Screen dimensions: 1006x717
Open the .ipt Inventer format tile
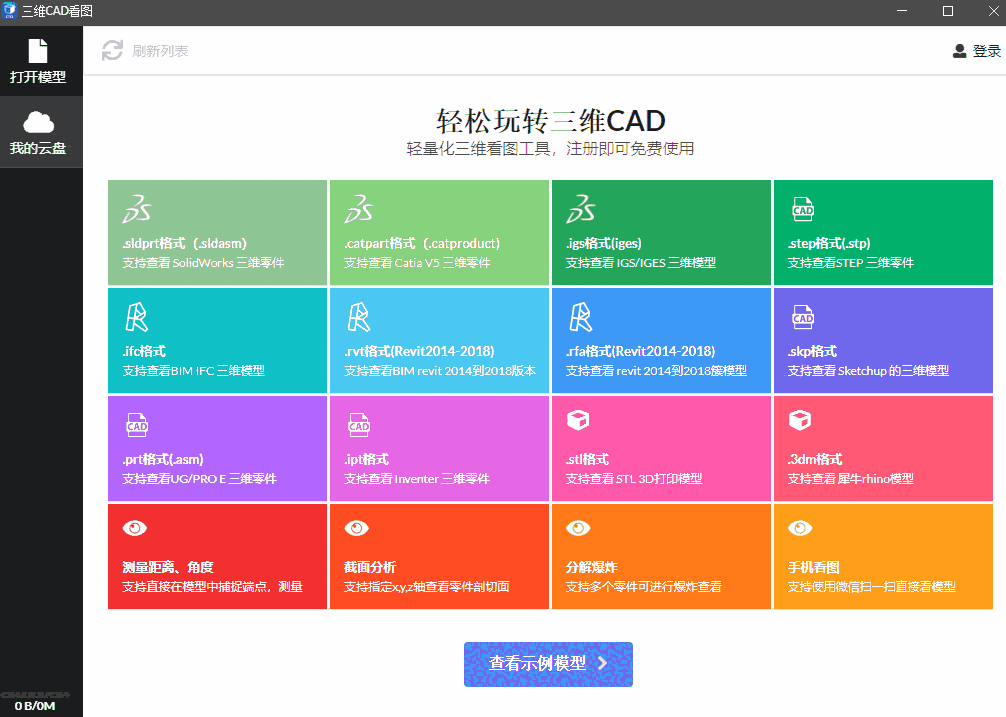click(x=439, y=448)
